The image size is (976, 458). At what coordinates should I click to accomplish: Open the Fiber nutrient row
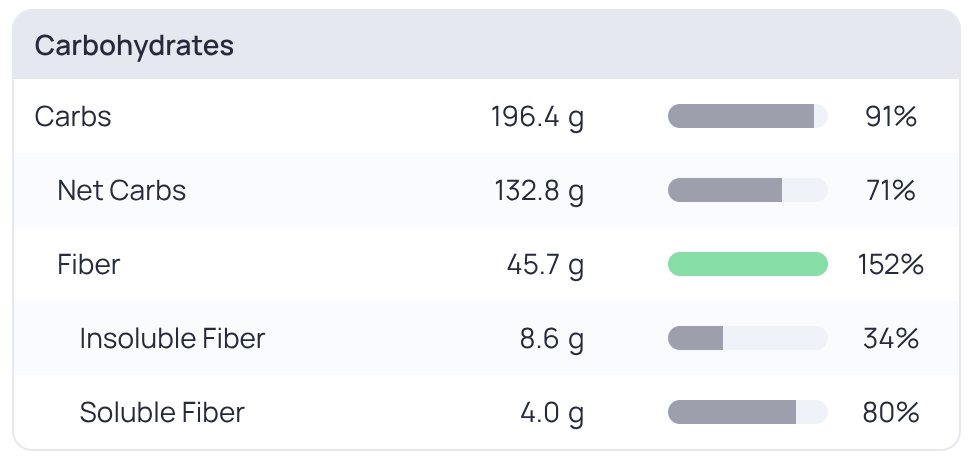[486, 264]
